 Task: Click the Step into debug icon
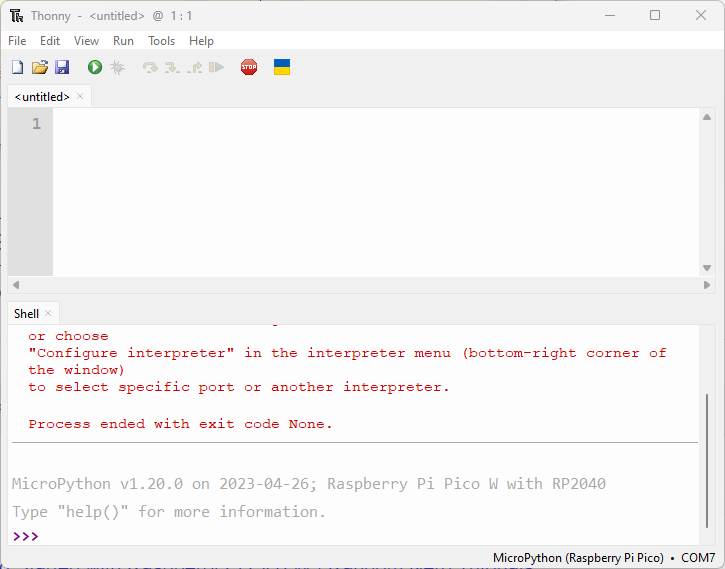172,67
